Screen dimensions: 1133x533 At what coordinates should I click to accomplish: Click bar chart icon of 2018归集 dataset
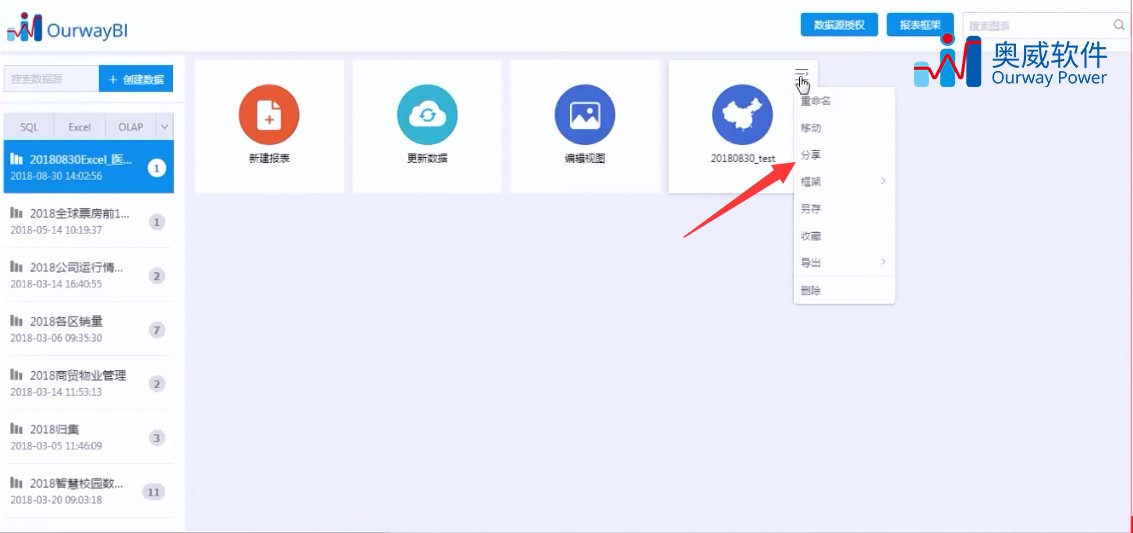17,429
